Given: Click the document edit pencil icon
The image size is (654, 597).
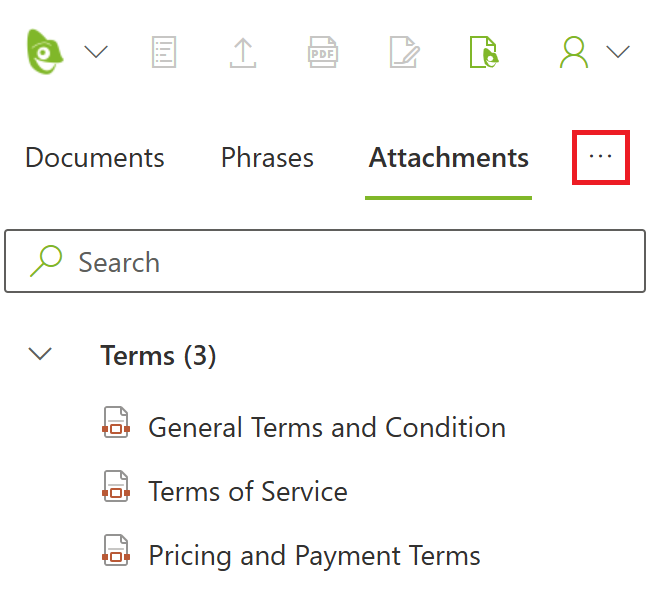Looking at the screenshot, I should (404, 52).
